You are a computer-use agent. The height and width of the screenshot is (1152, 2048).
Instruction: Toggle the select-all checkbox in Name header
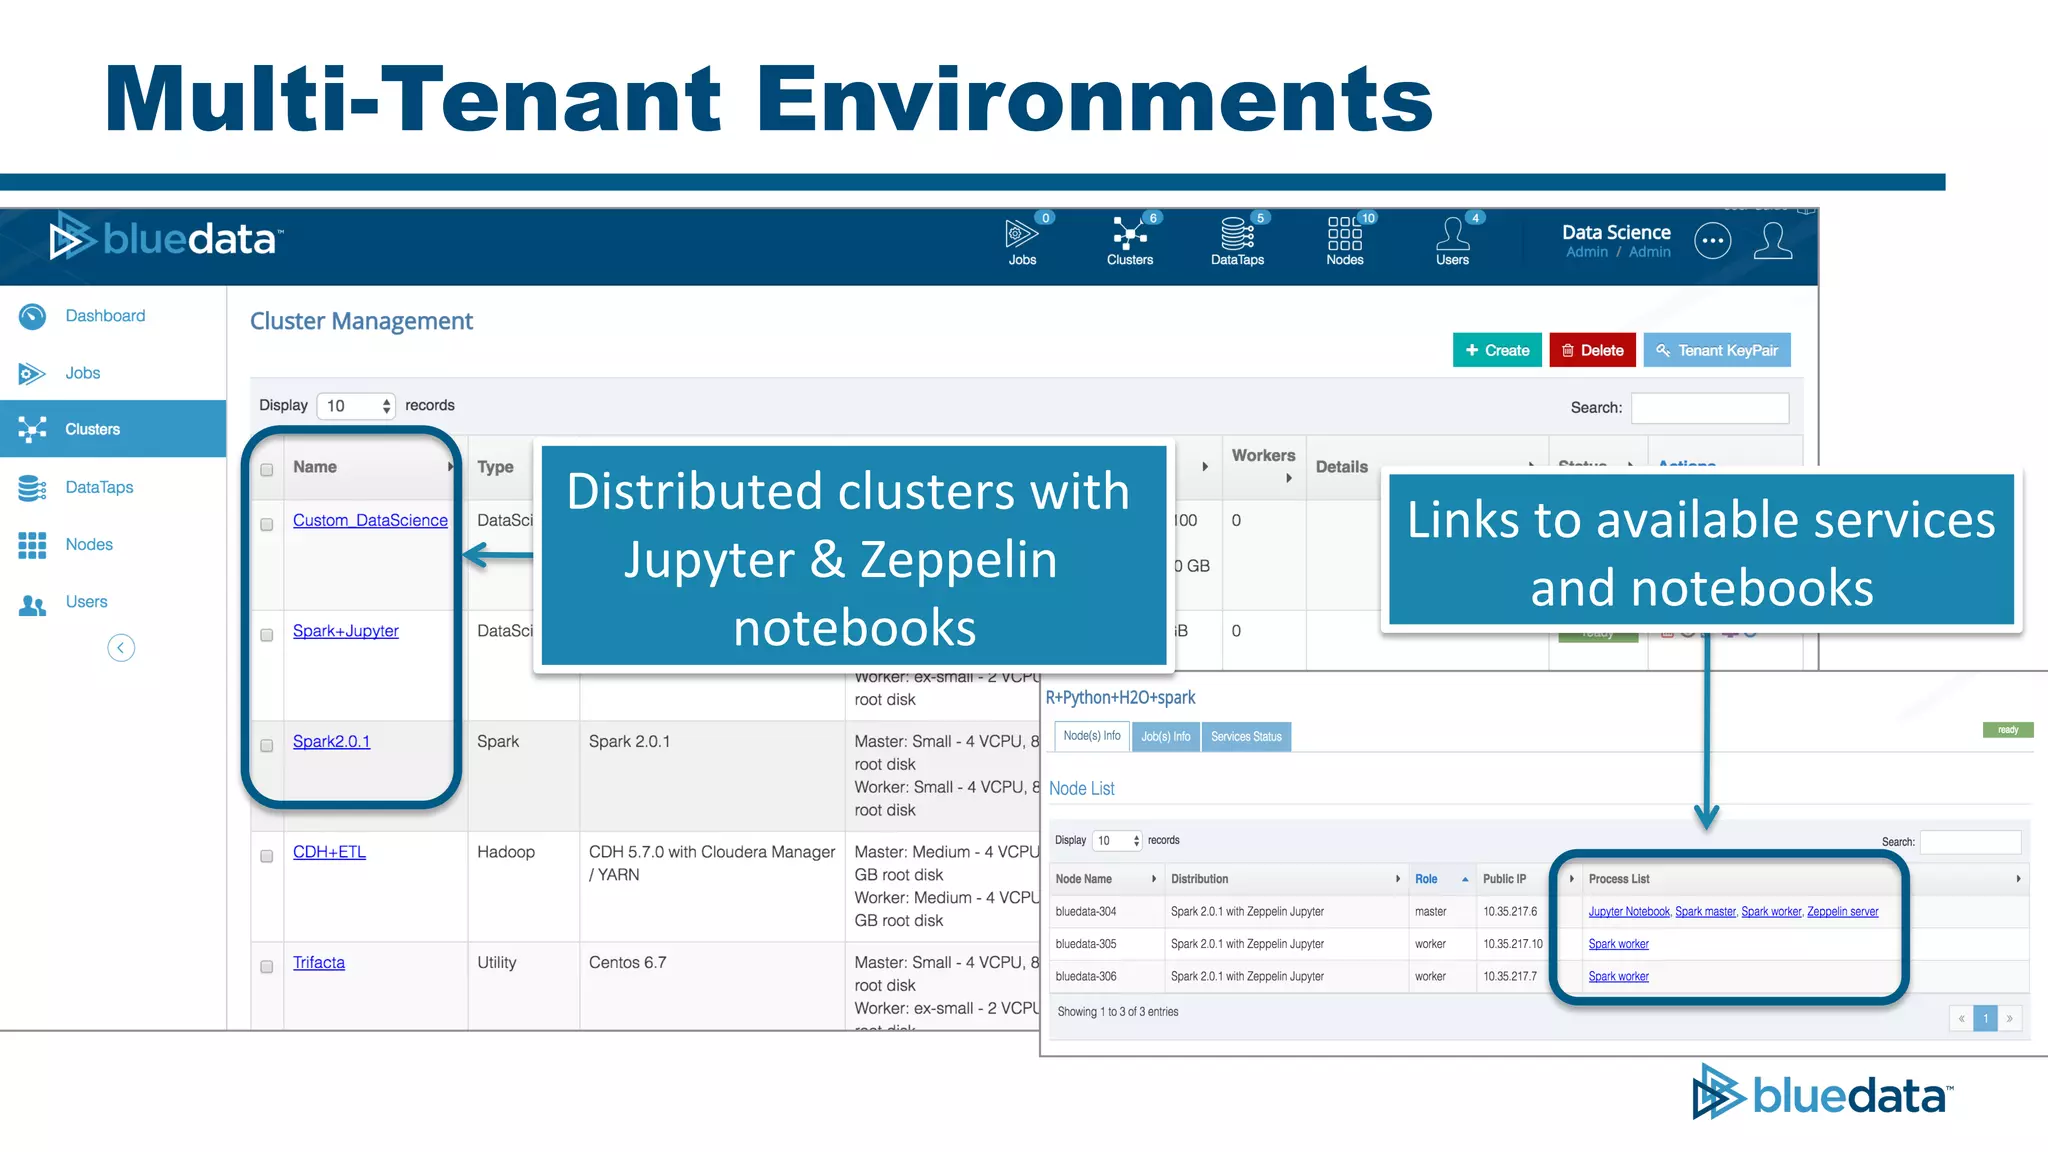[267, 469]
